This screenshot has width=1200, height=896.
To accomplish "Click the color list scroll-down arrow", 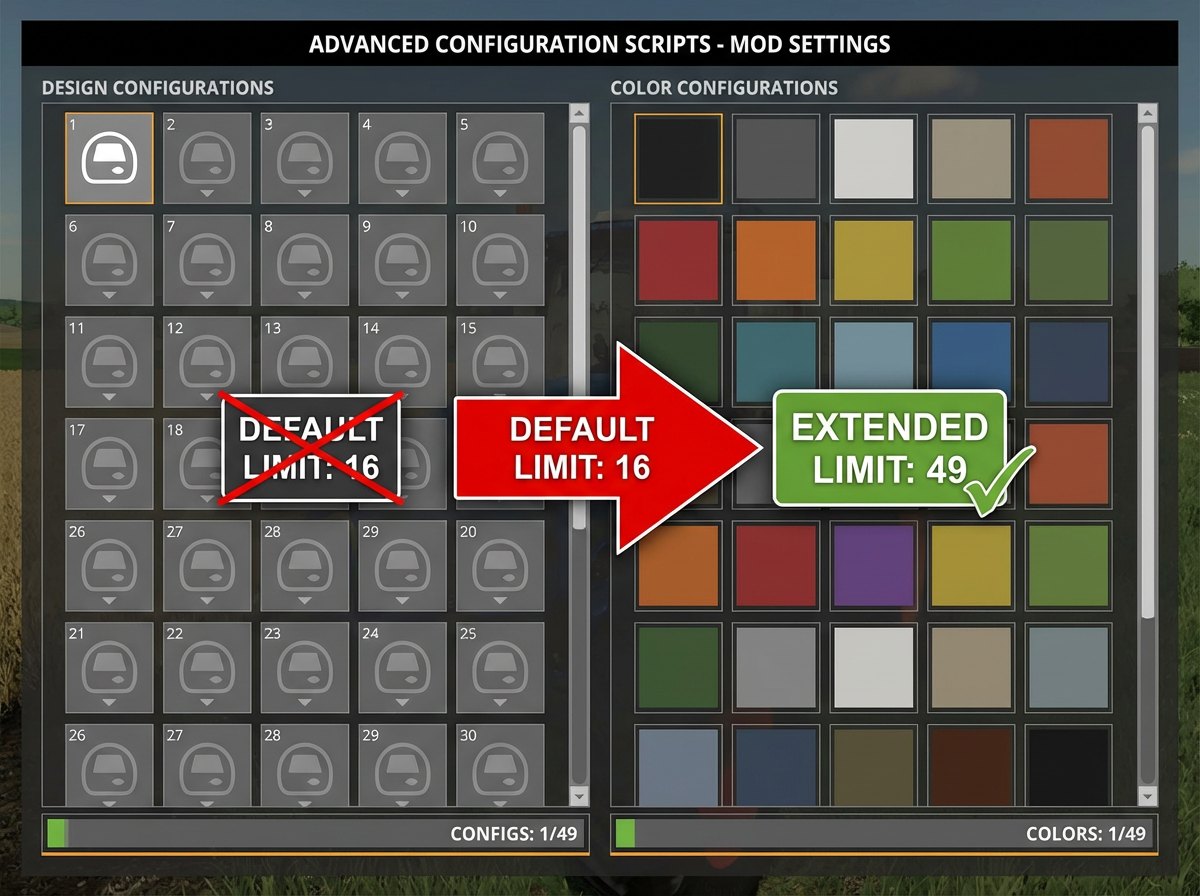I will tap(1148, 795).
